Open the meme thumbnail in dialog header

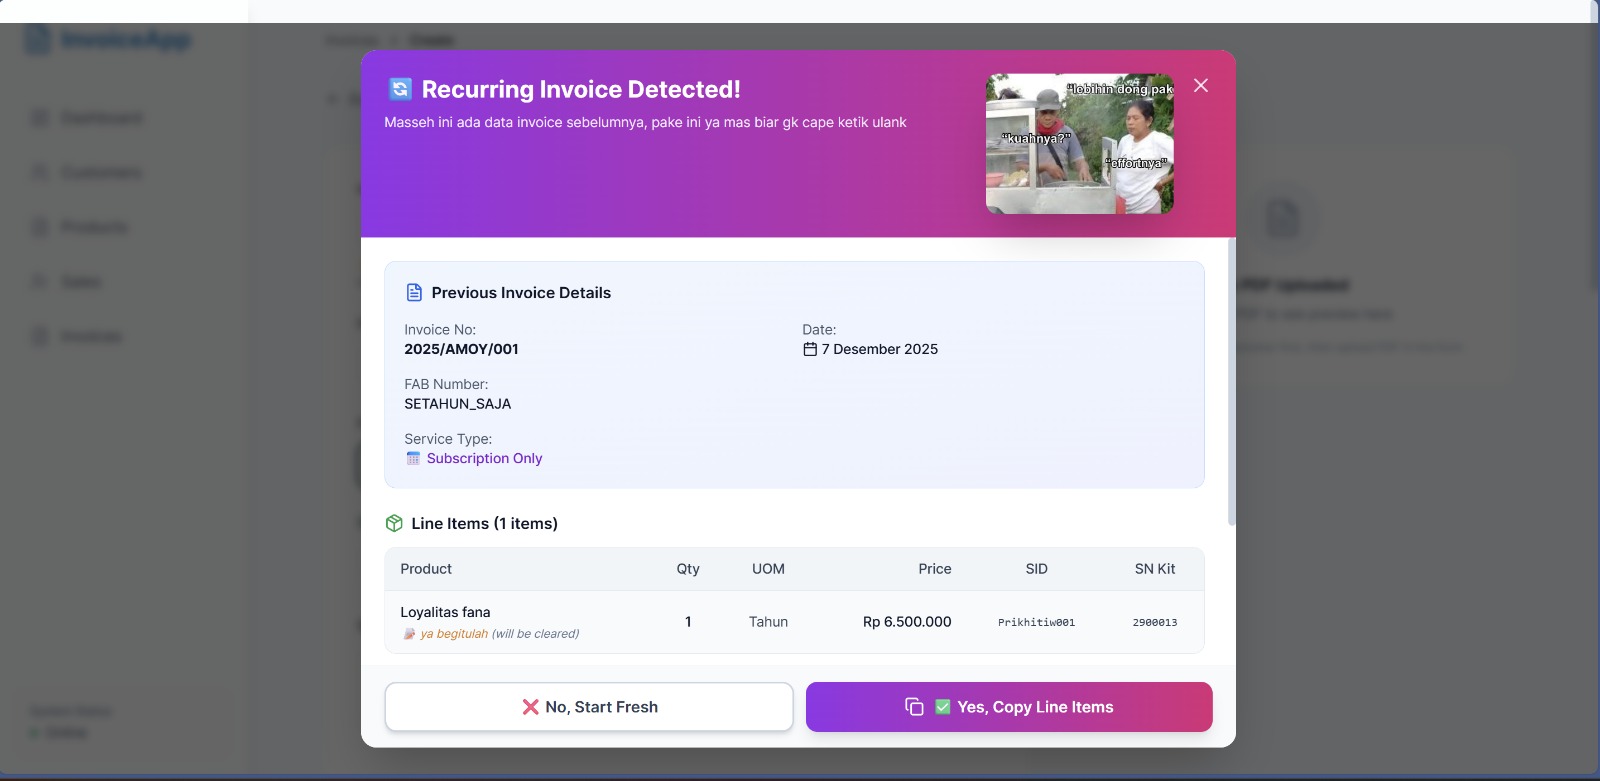click(1080, 143)
